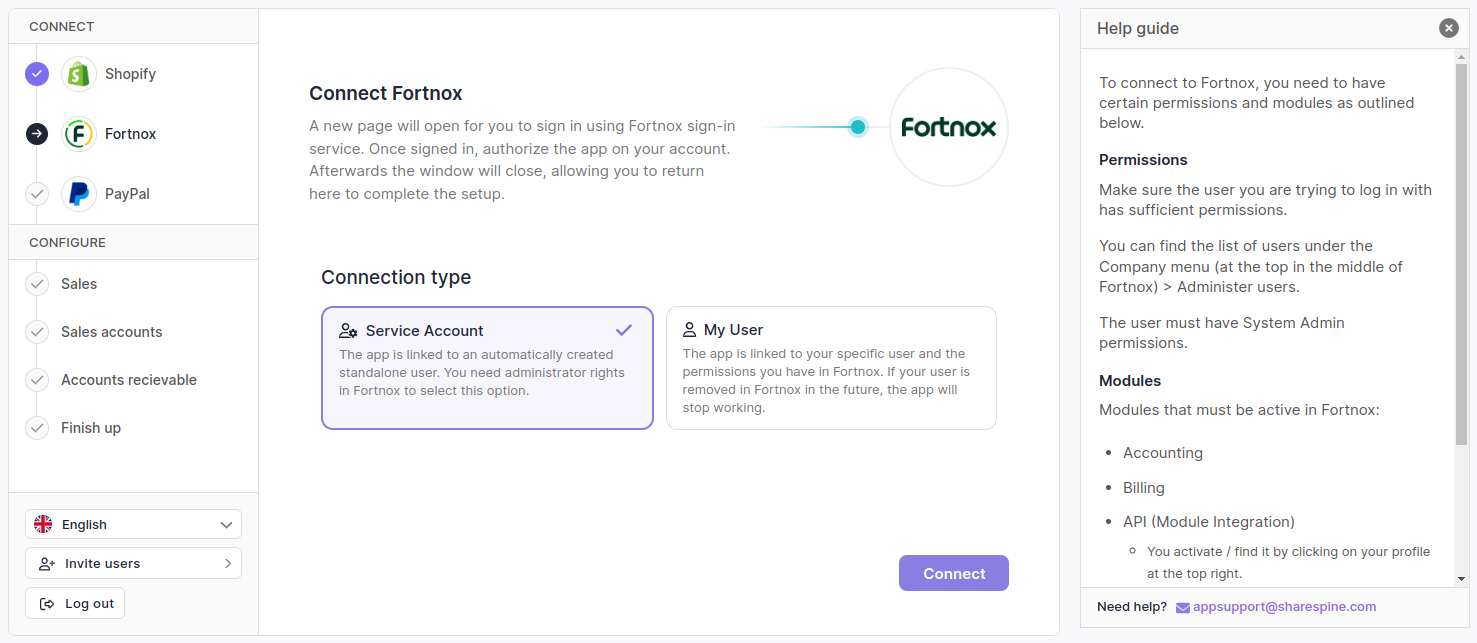Click the Log out button
1477x643 pixels.
(75, 603)
